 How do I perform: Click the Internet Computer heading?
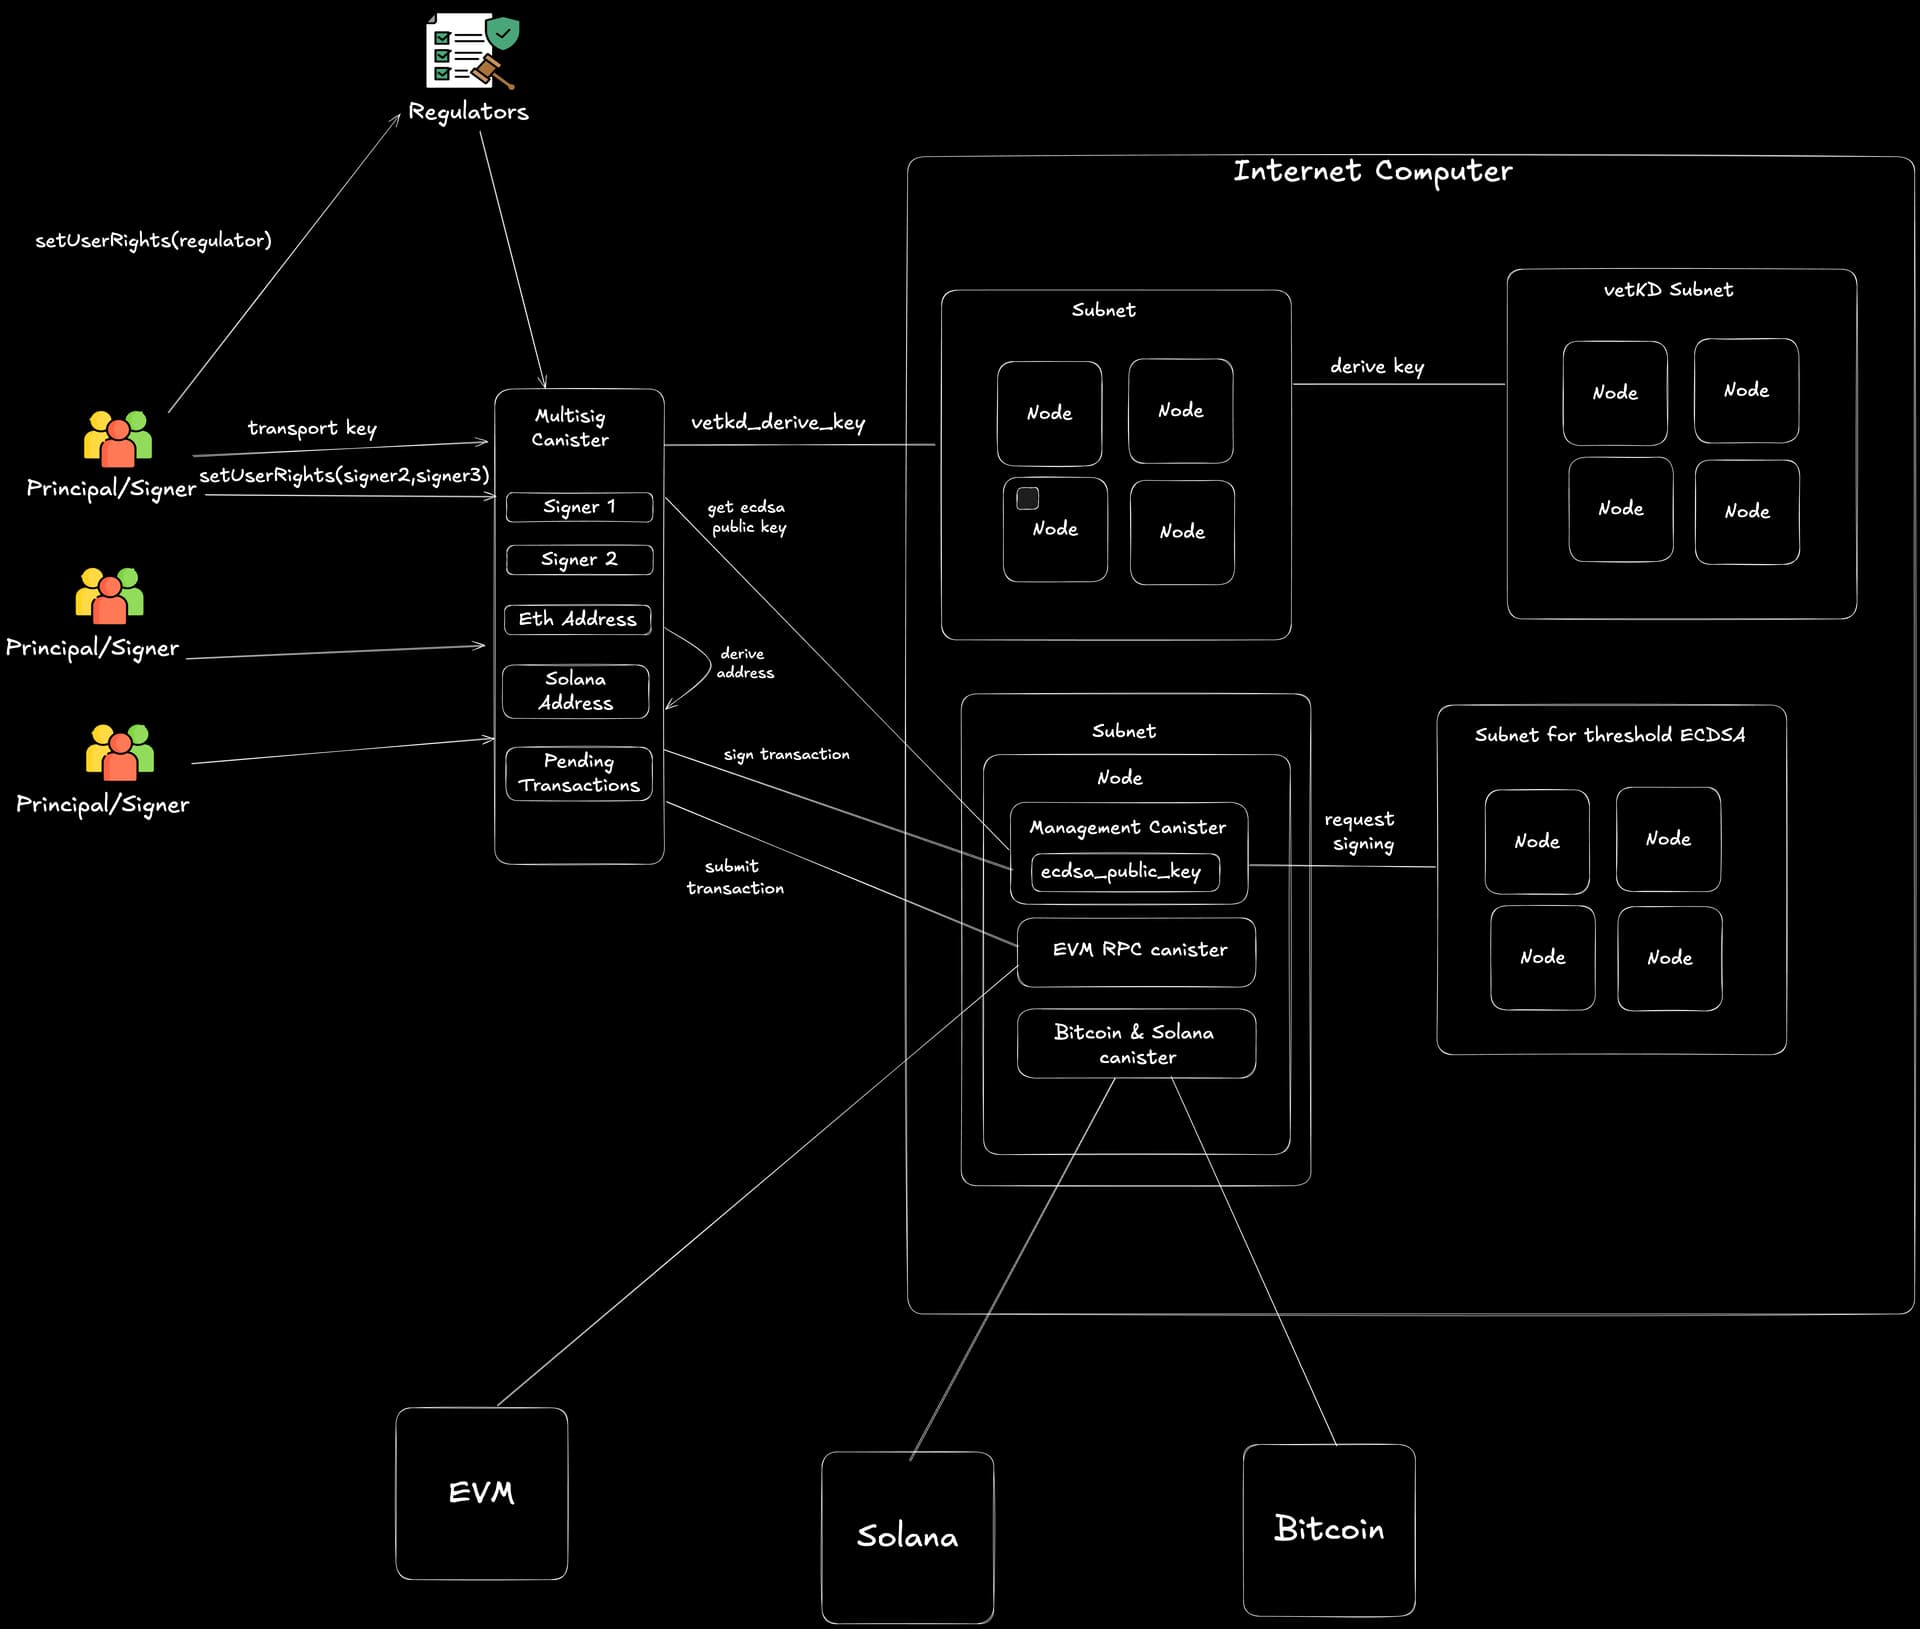(x=1372, y=172)
